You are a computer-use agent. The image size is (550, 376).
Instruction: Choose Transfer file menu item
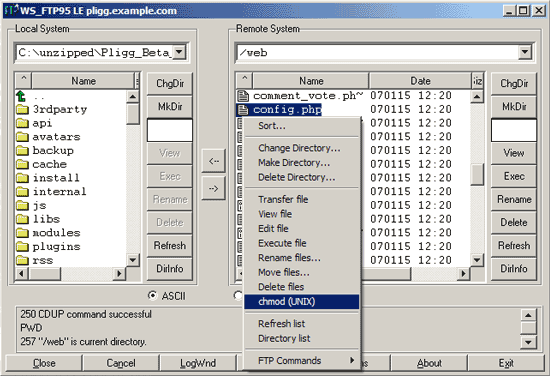302,199
